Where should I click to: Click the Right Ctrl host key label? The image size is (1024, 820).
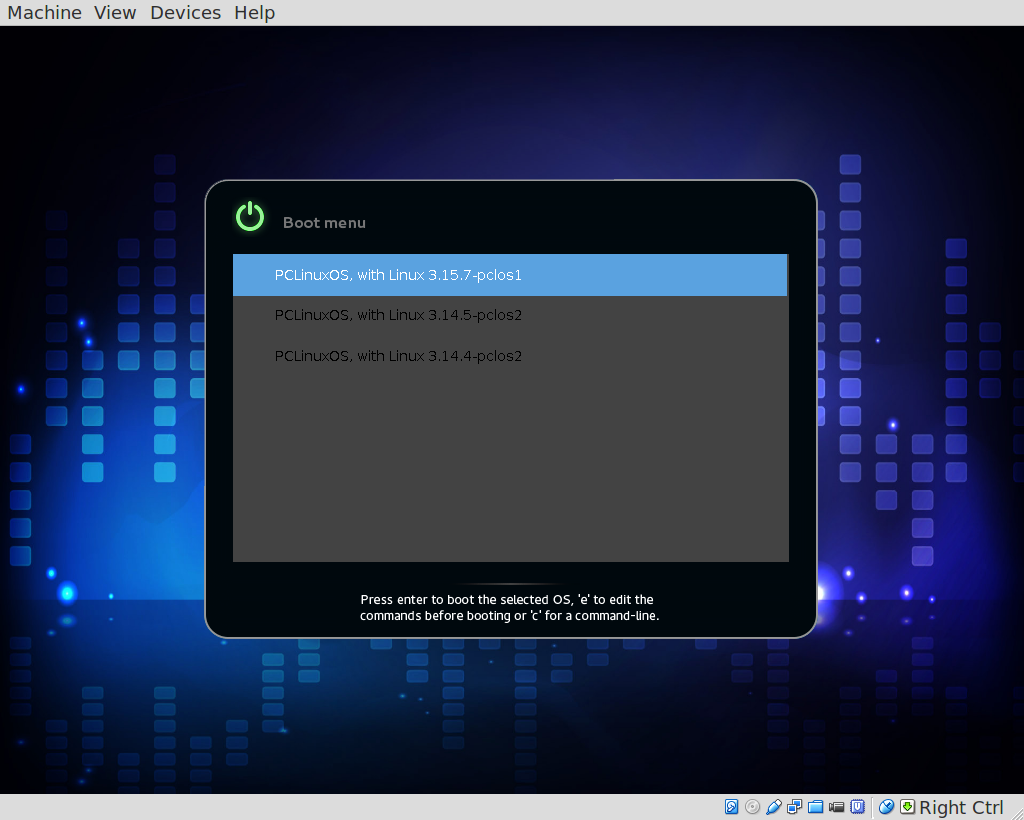961,808
